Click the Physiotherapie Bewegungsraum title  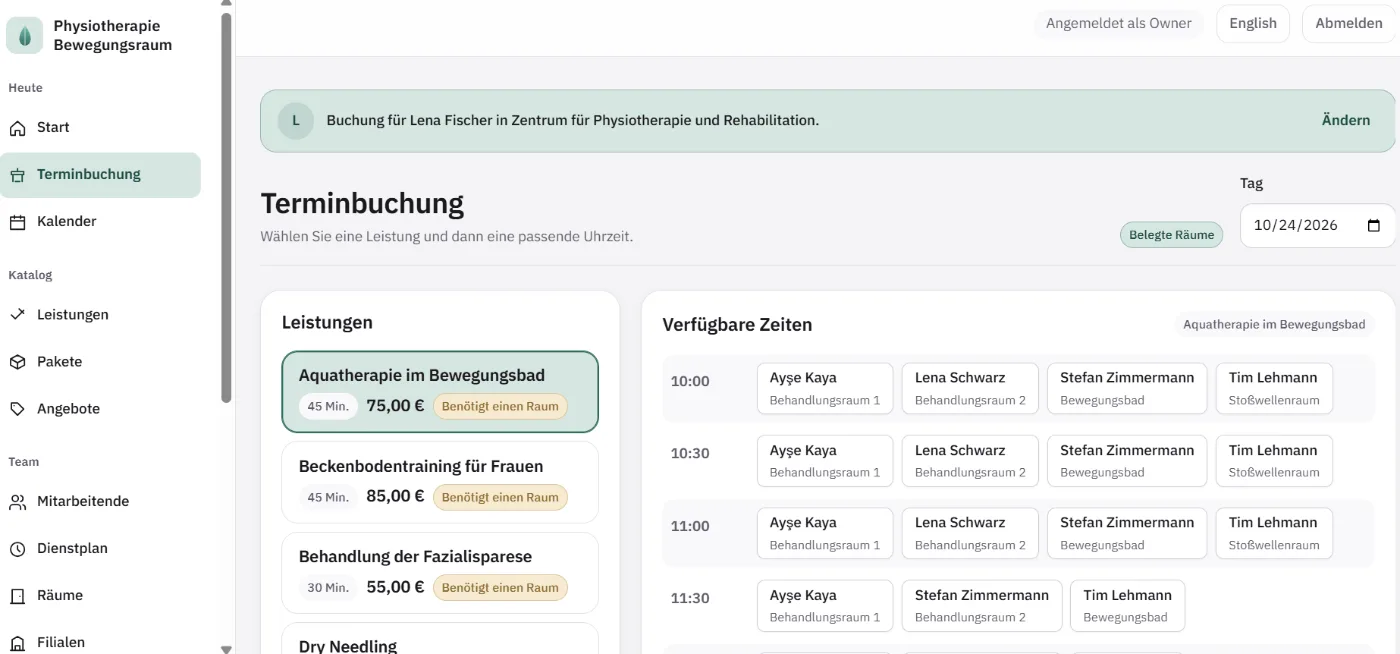click(113, 35)
